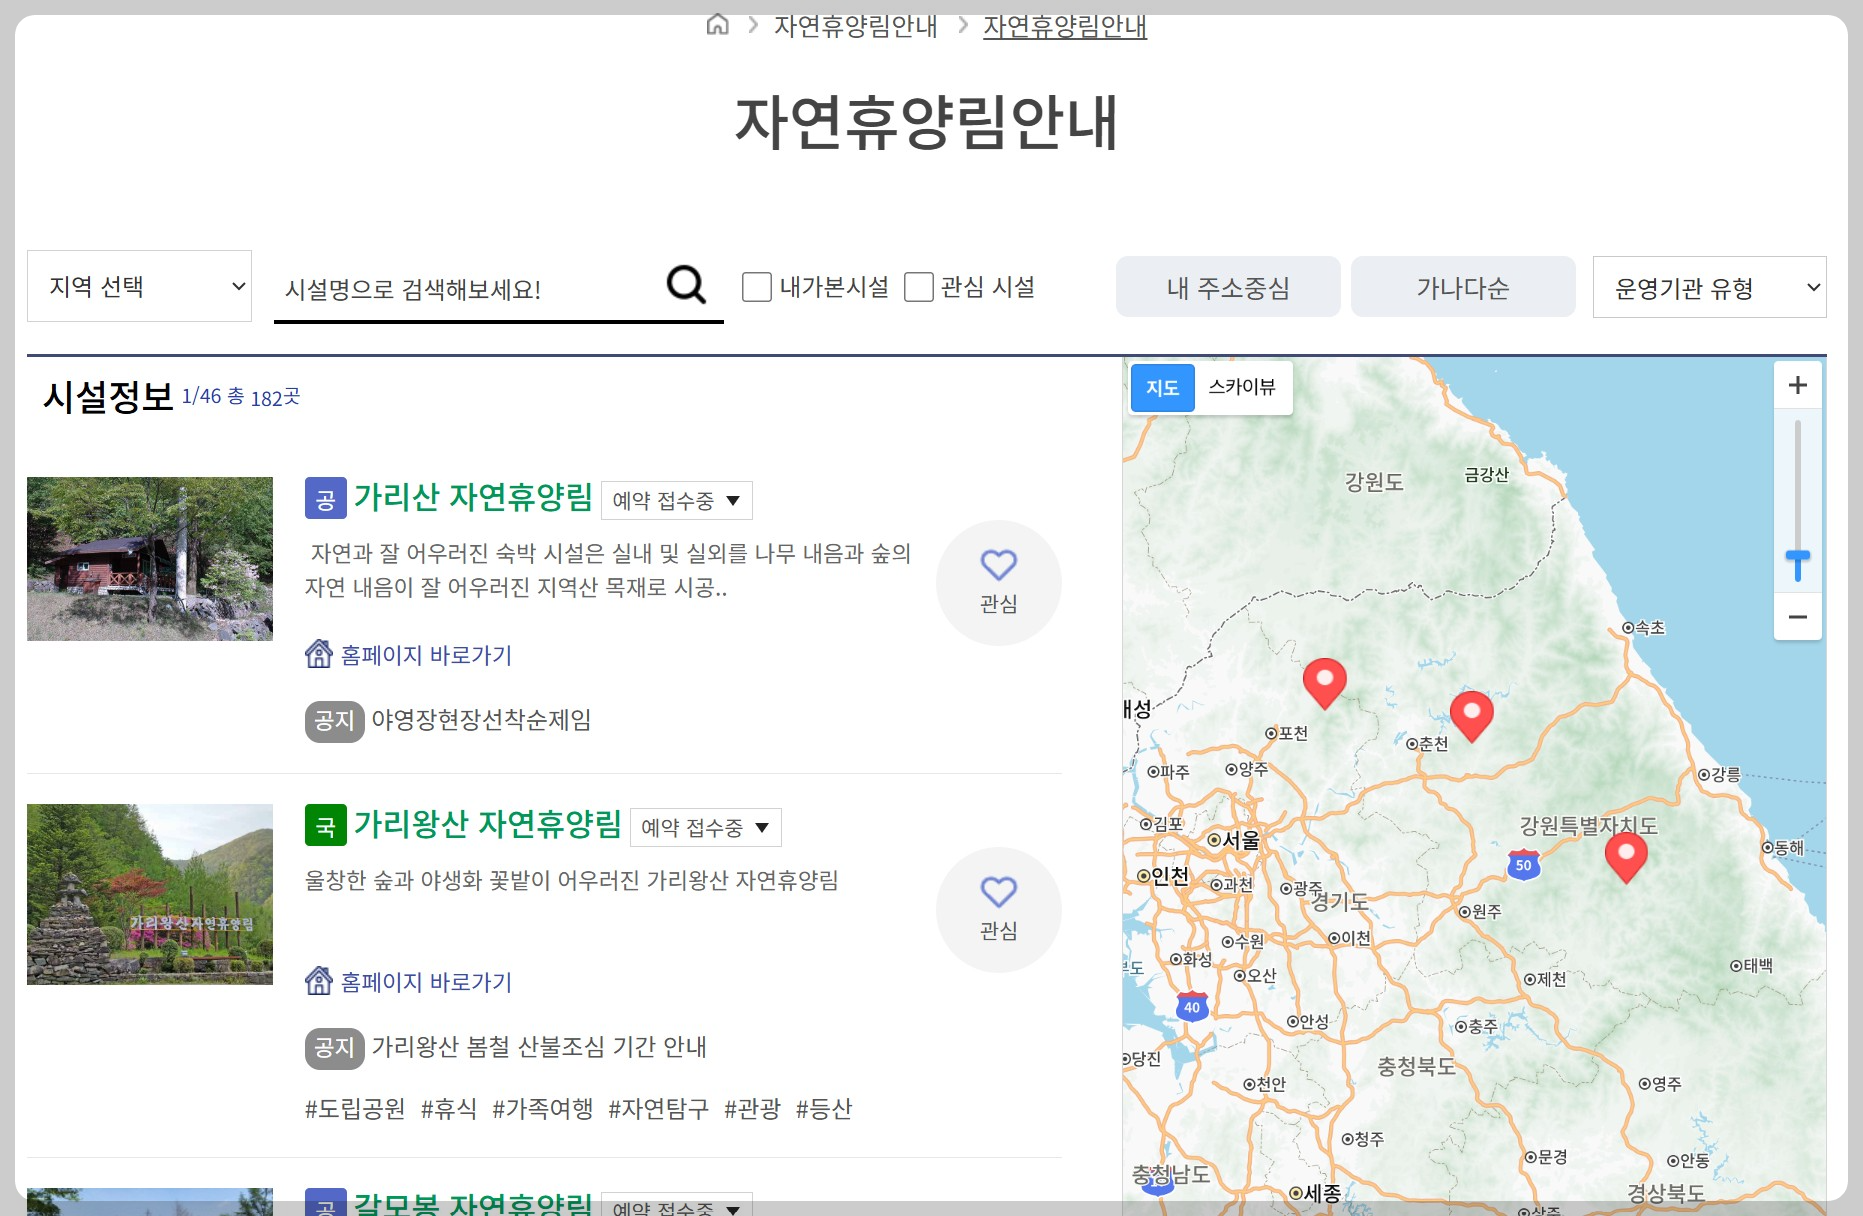Viewport: 1863px width, 1216px height.
Task: Open the 운영기관 유형 dropdown
Action: pos(1709,287)
